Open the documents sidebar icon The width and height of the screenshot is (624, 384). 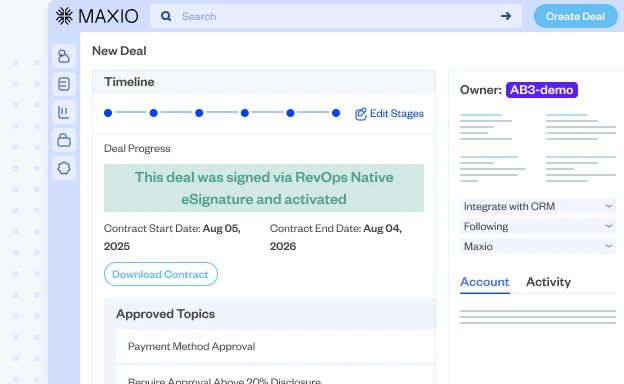coord(64,84)
